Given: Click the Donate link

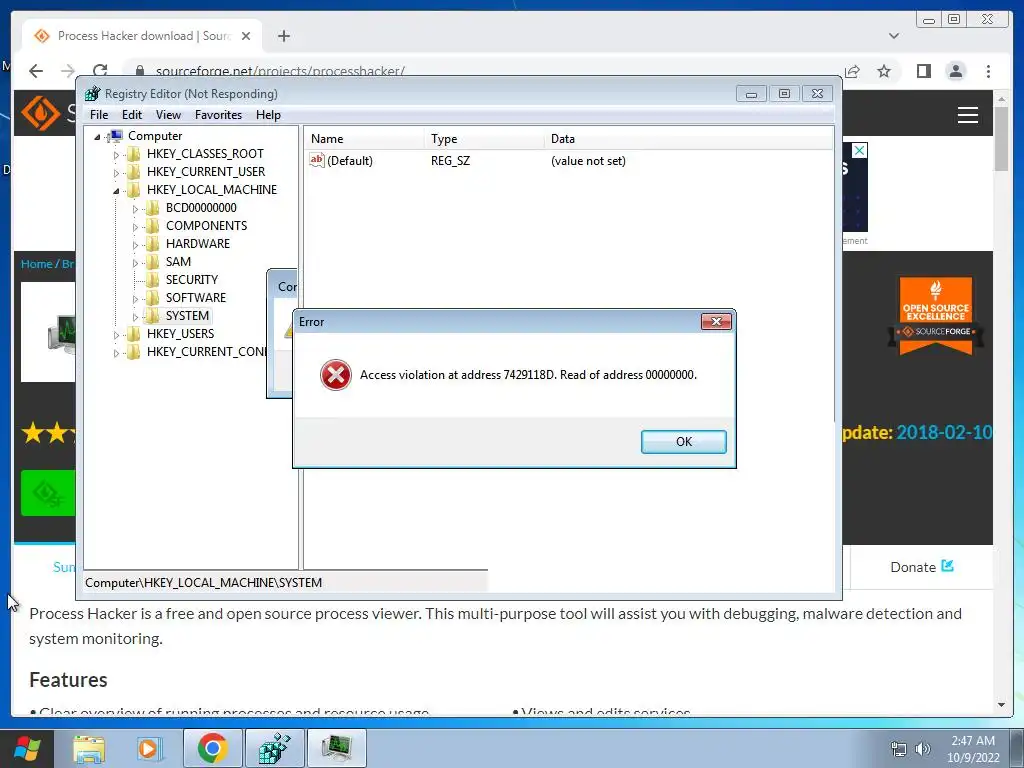Looking at the screenshot, I should click(x=921, y=567).
